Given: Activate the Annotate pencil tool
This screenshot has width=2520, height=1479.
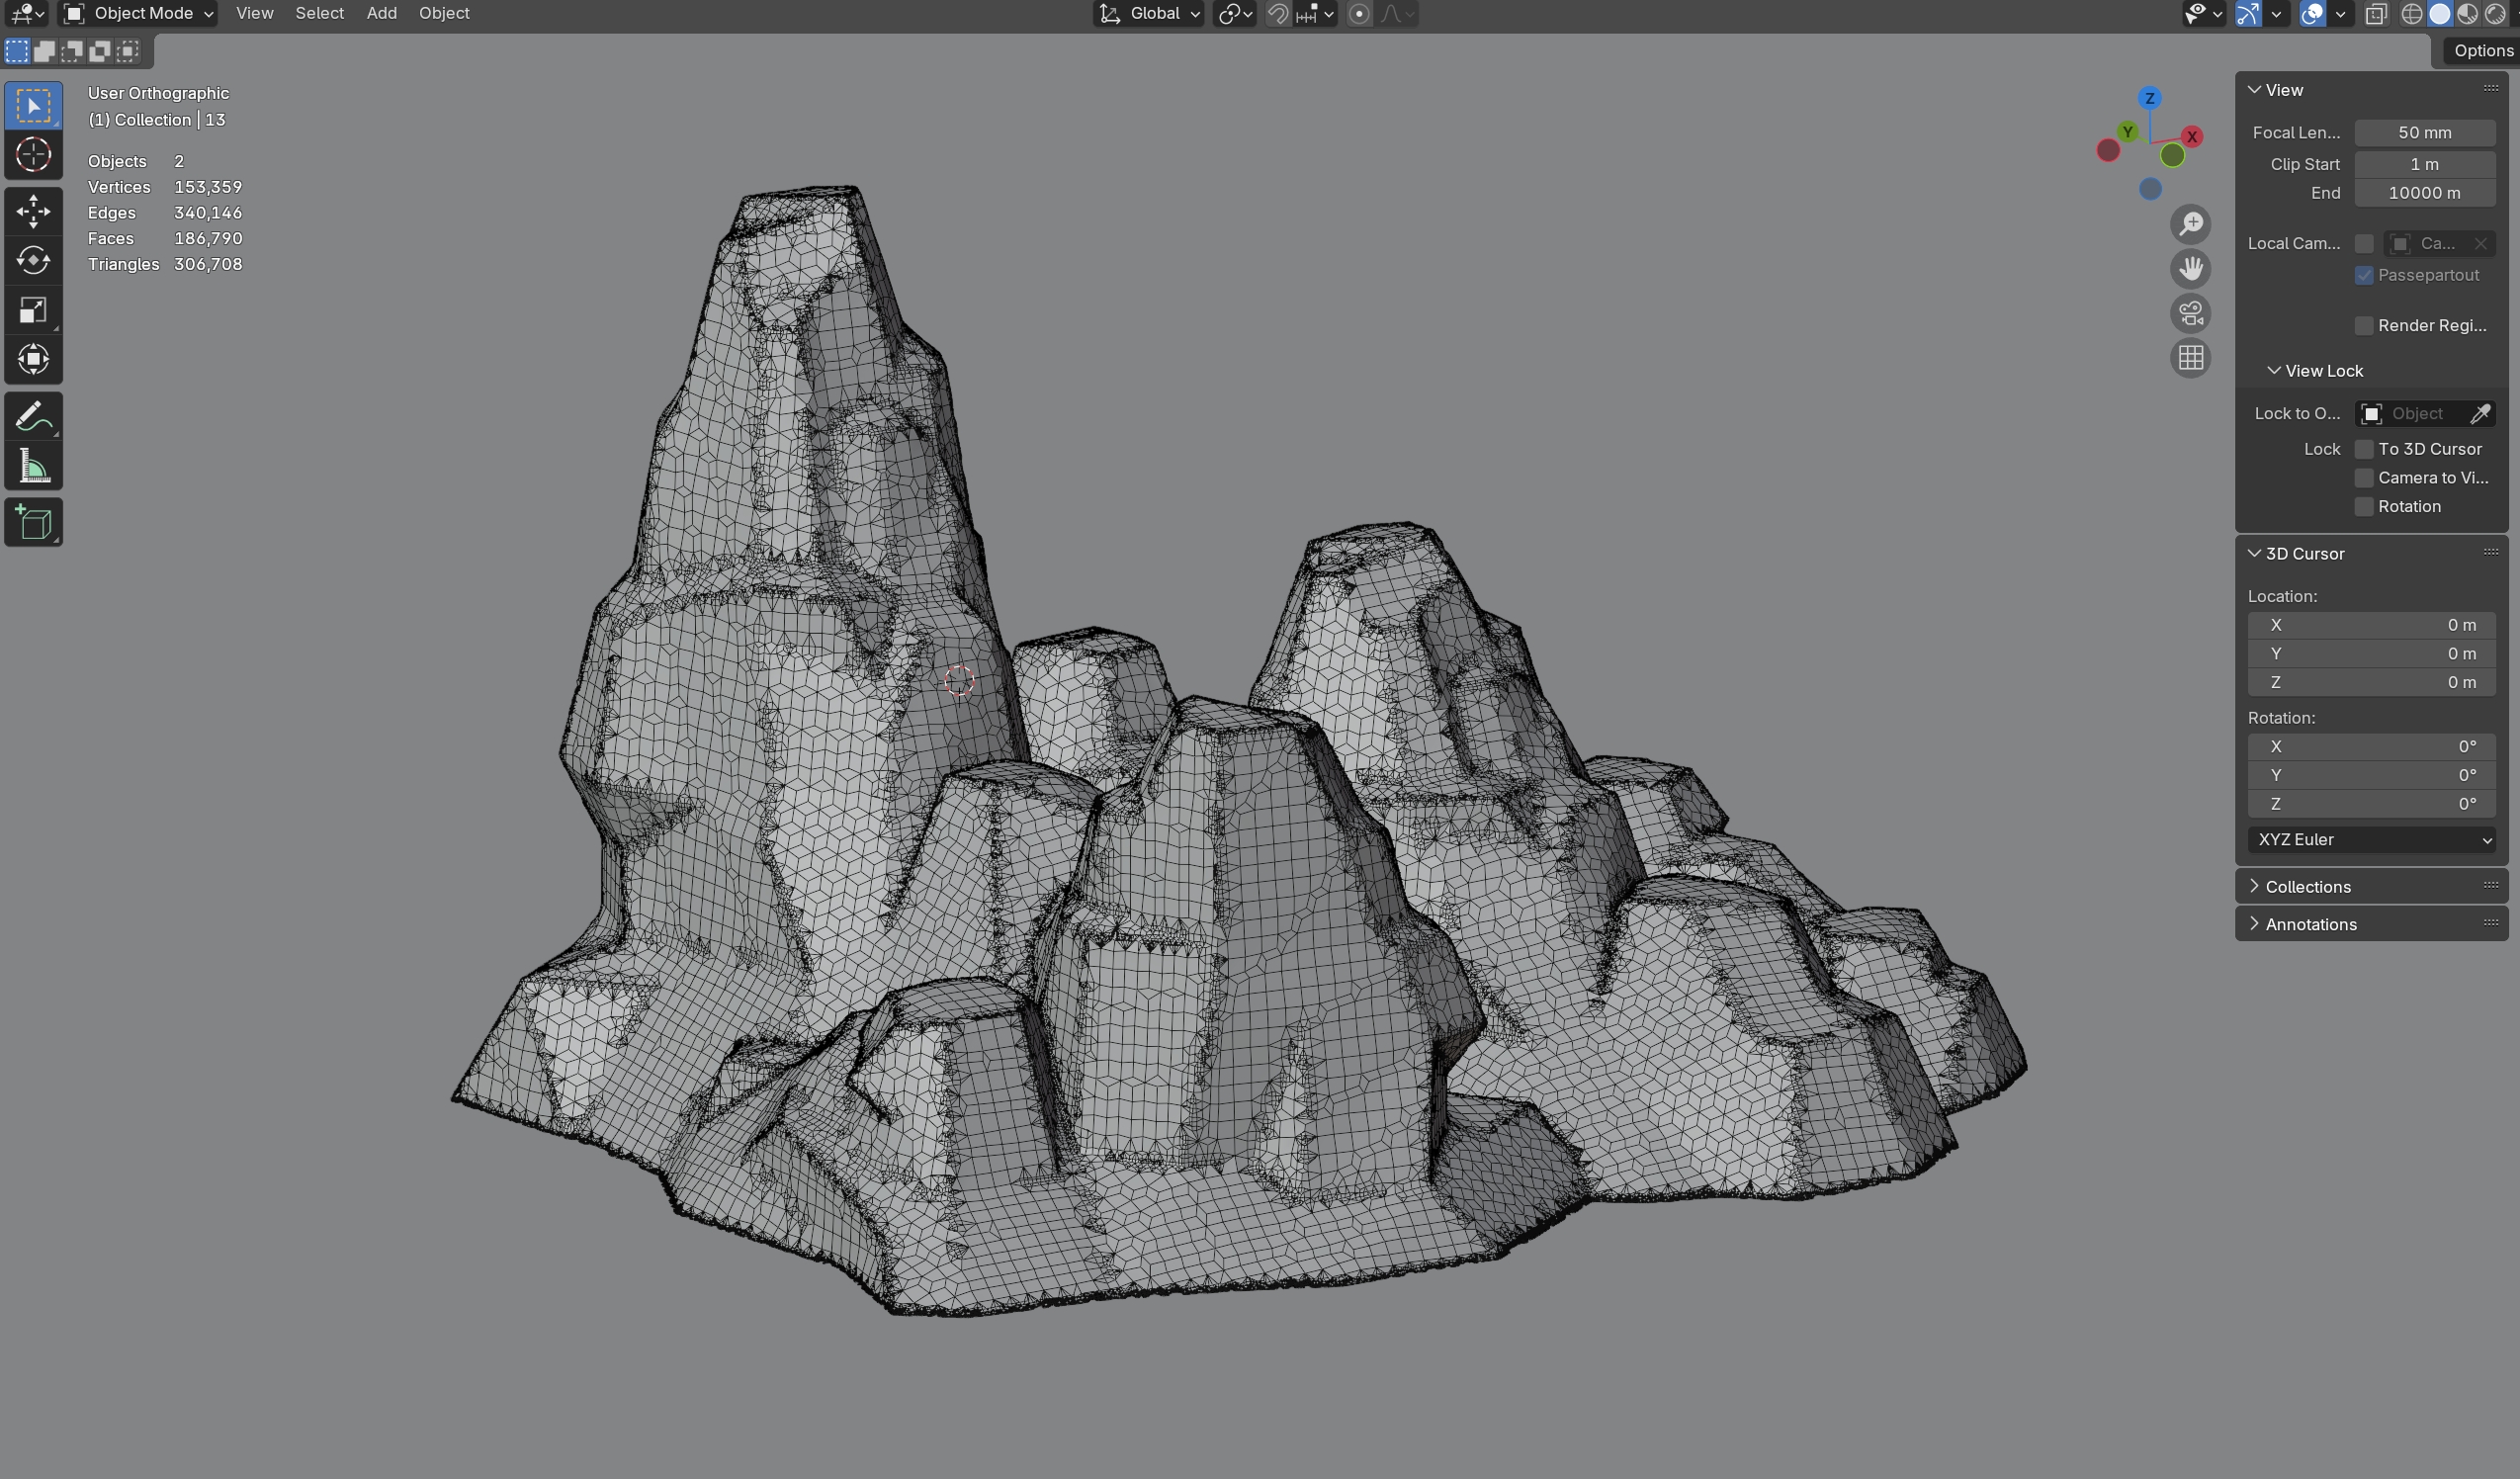Looking at the screenshot, I should [x=33, y=416].
